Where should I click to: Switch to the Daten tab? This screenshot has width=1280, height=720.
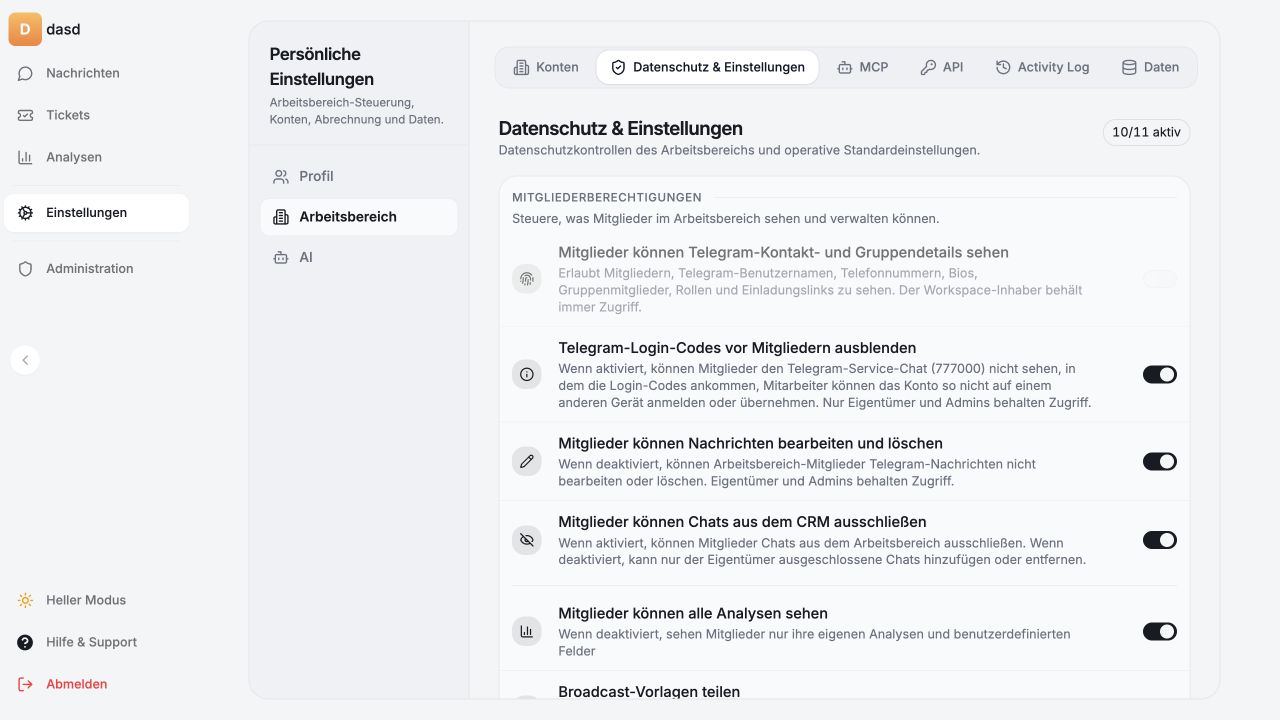tap(1150, 67)
